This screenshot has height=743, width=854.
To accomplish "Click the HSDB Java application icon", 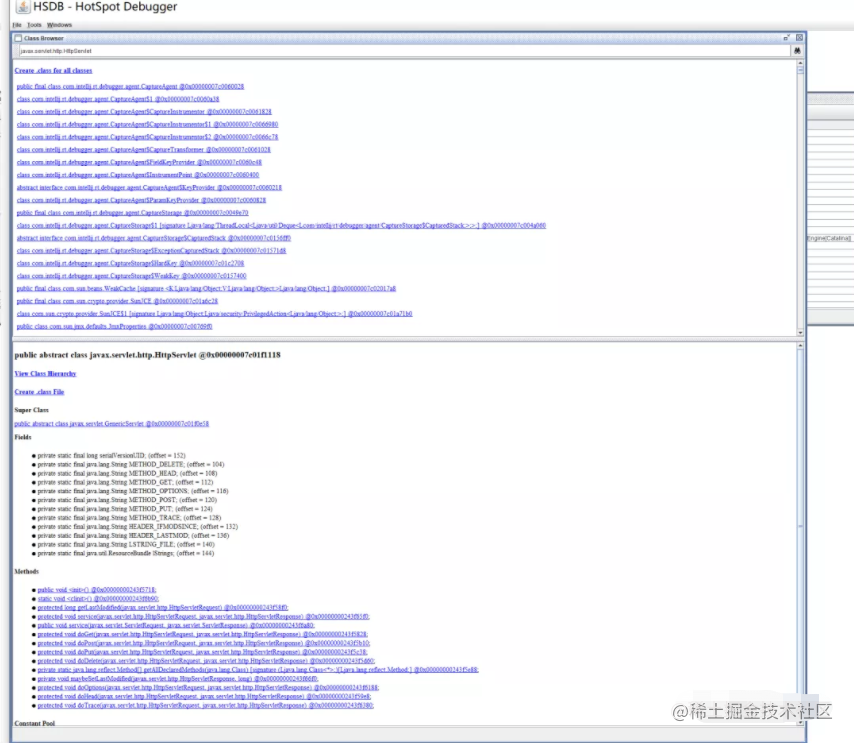I will point(23,7).
